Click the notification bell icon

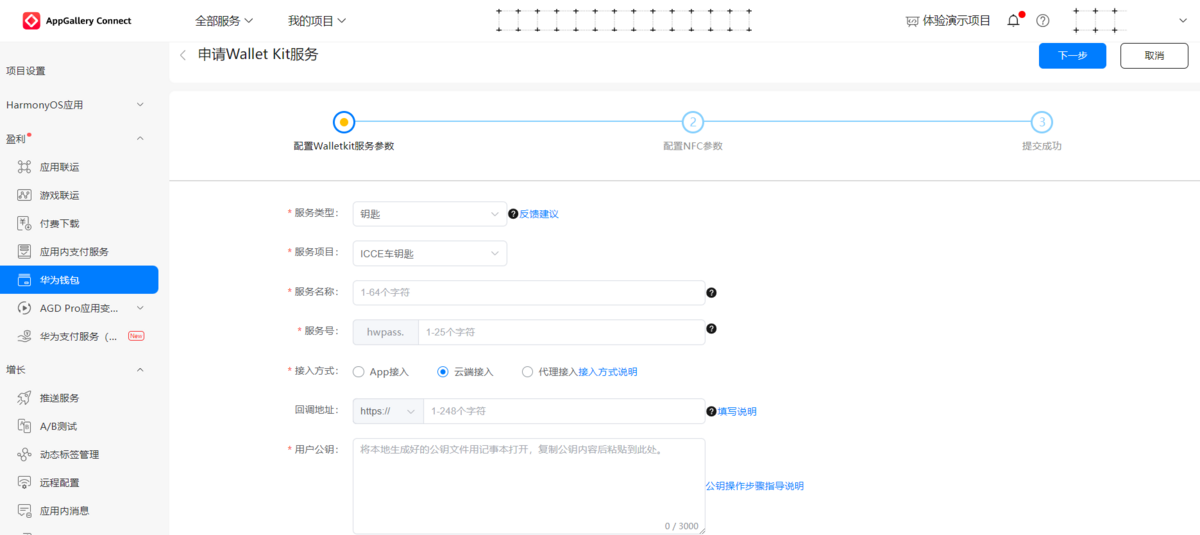pos(1014,21)
